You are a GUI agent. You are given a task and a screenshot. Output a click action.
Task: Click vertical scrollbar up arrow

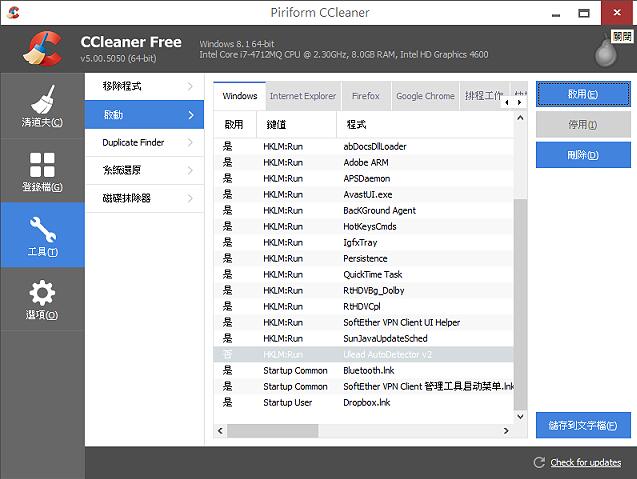(520, 118)
